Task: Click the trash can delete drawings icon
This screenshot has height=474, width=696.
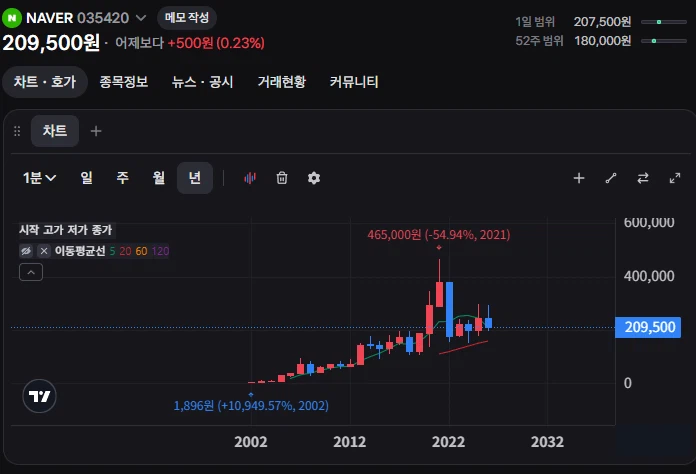Action: point(282,178)
